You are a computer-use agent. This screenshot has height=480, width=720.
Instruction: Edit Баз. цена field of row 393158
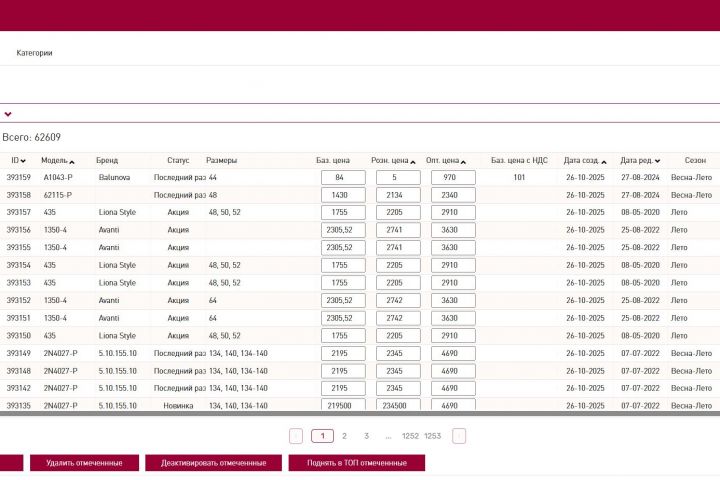[343, 195]
